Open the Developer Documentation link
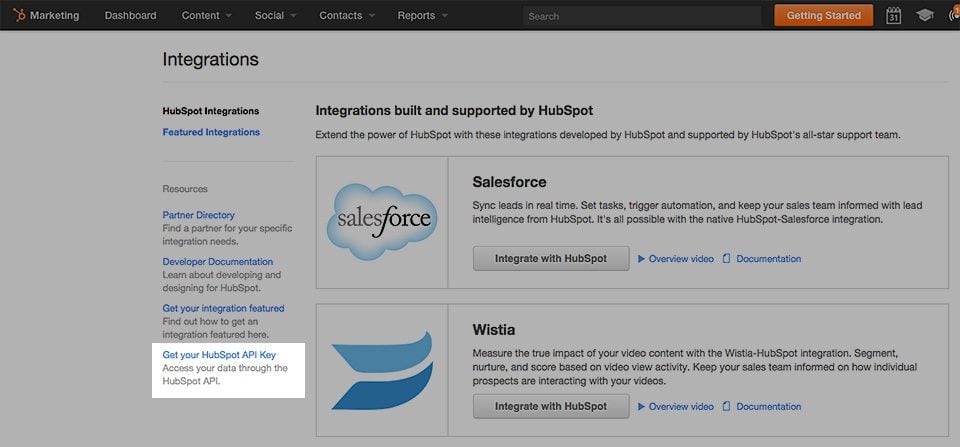 (218, 261)
